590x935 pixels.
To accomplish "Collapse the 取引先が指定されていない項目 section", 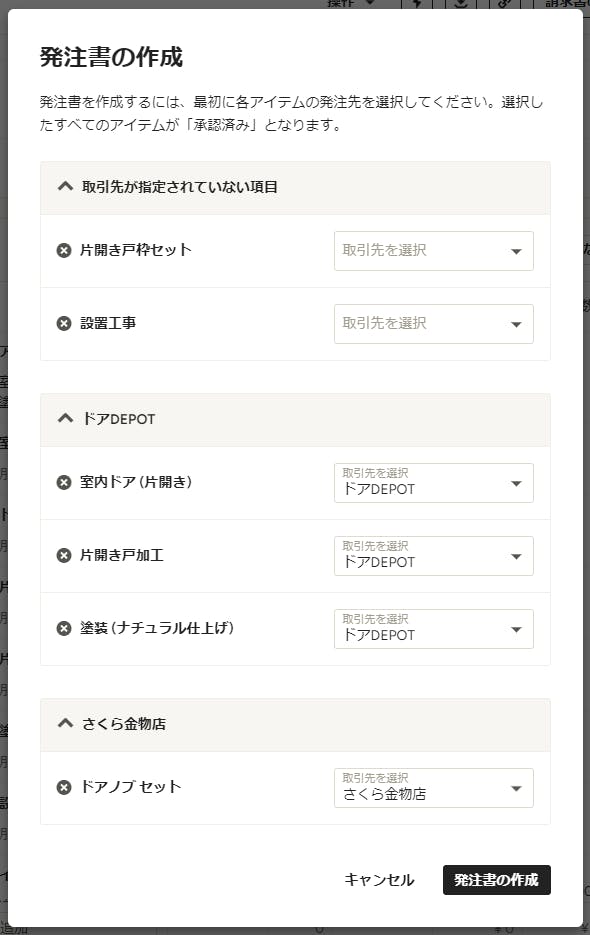I will [x=65, y=187].
